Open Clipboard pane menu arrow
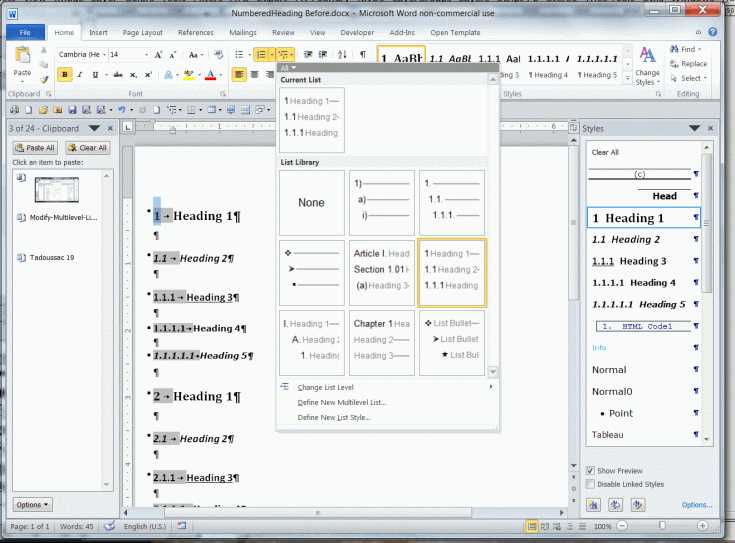Image resolution: width=735 pixels, height=543 pixels. [94, 128]
